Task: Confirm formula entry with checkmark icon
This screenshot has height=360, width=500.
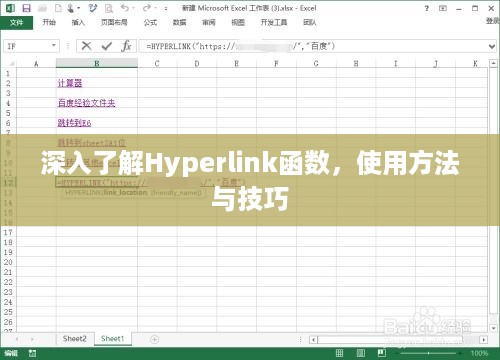Action: 107,46
